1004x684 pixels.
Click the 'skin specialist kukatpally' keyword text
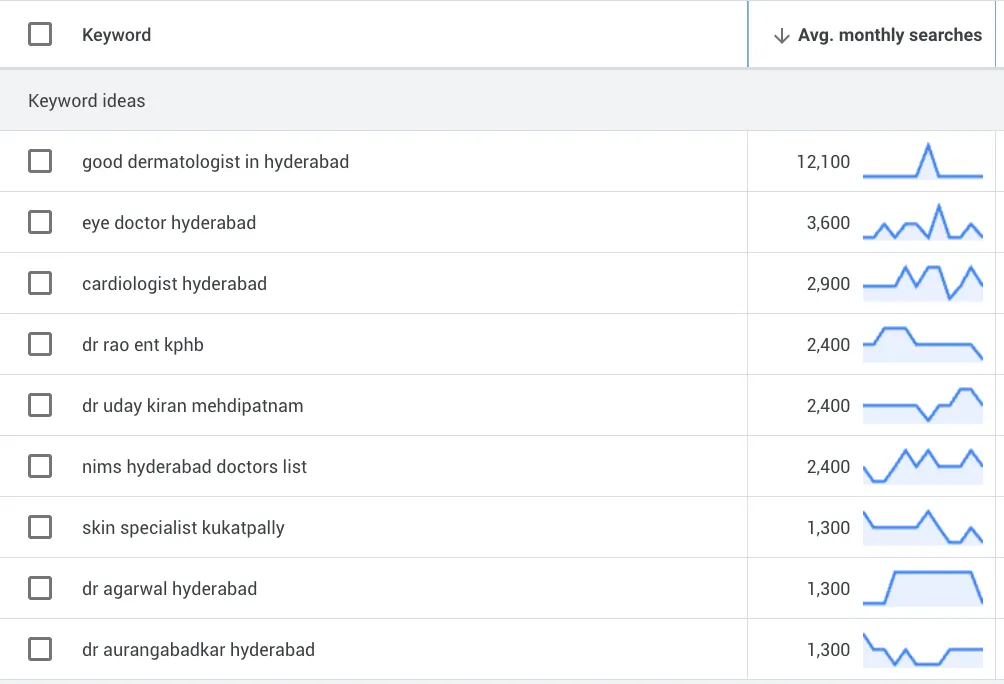point(183,528)
